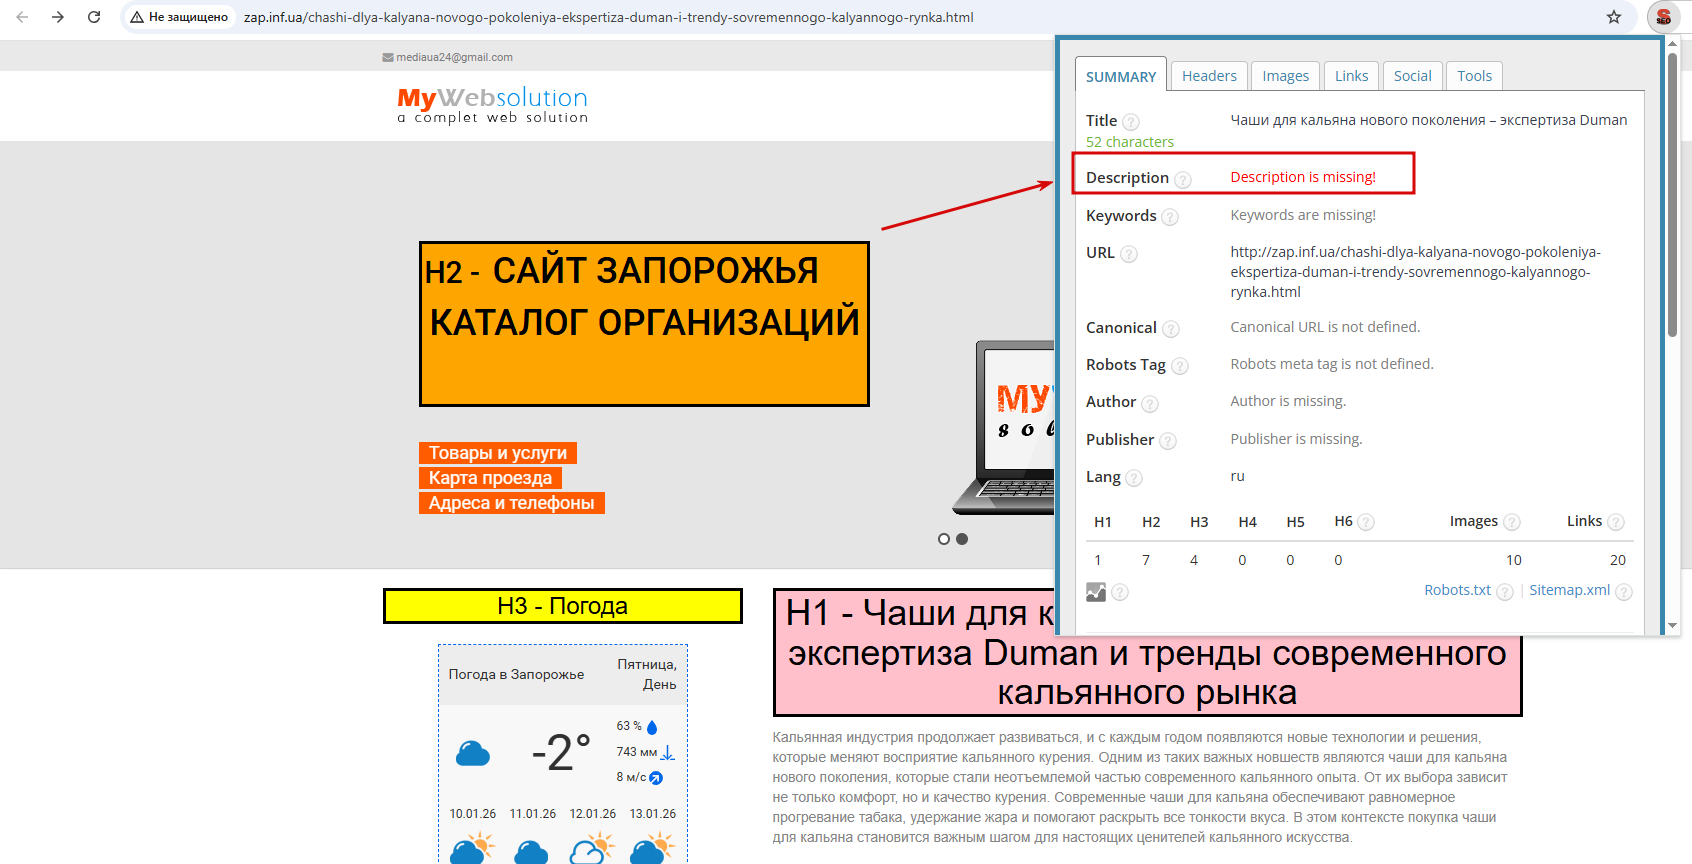Click the browser address bar URL
Screen dimensions: 1692x864
click(608, 17)
